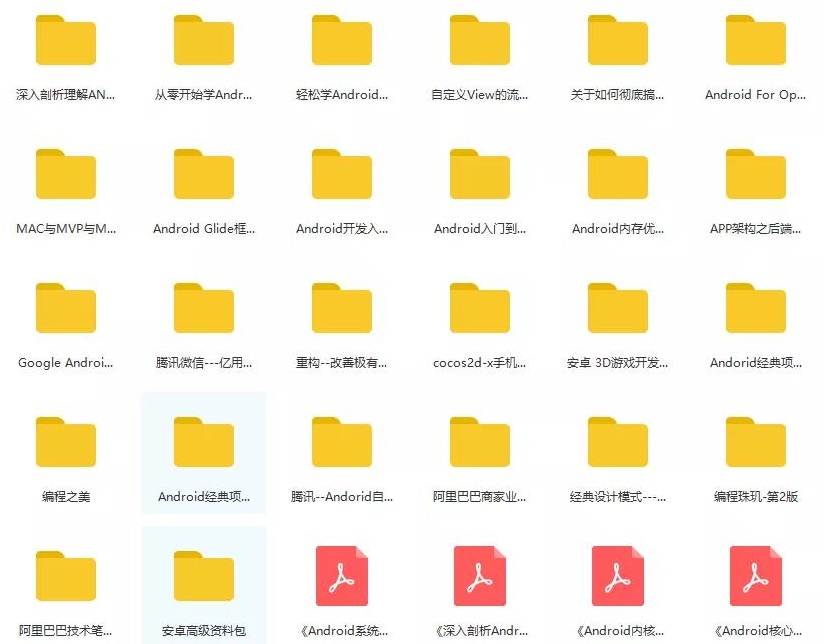
Task: Open the 深入剖析理解AN folder
Action: (65, 39)
